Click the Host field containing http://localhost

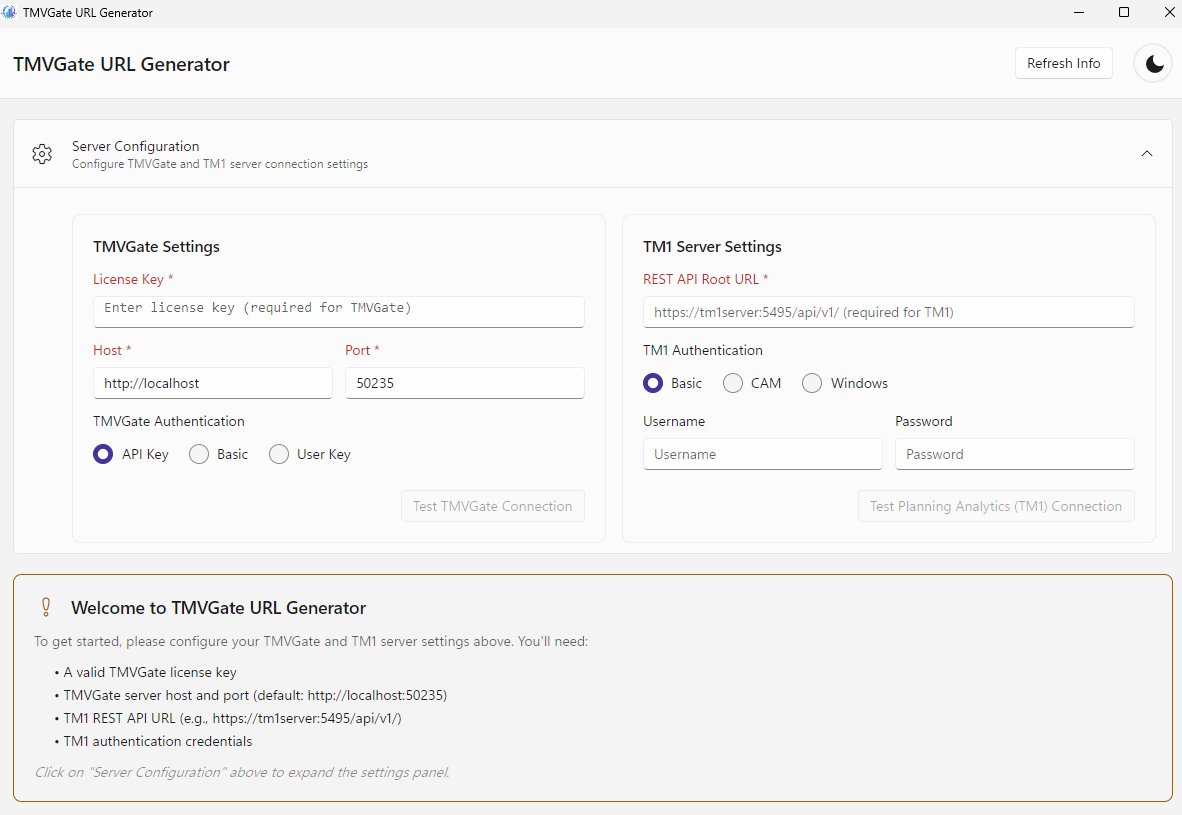pos(213,383)
